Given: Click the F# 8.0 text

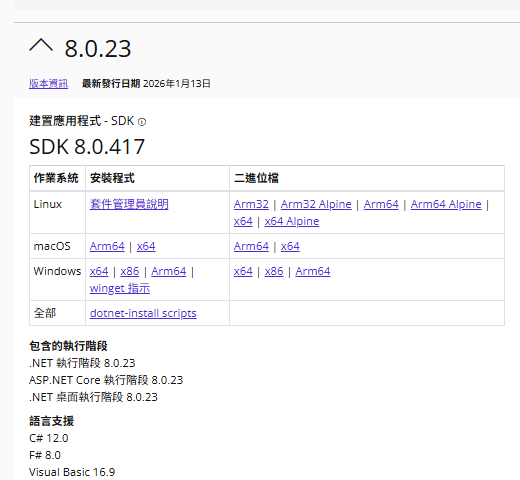Looking at the screenshot, I should [45, 455].
